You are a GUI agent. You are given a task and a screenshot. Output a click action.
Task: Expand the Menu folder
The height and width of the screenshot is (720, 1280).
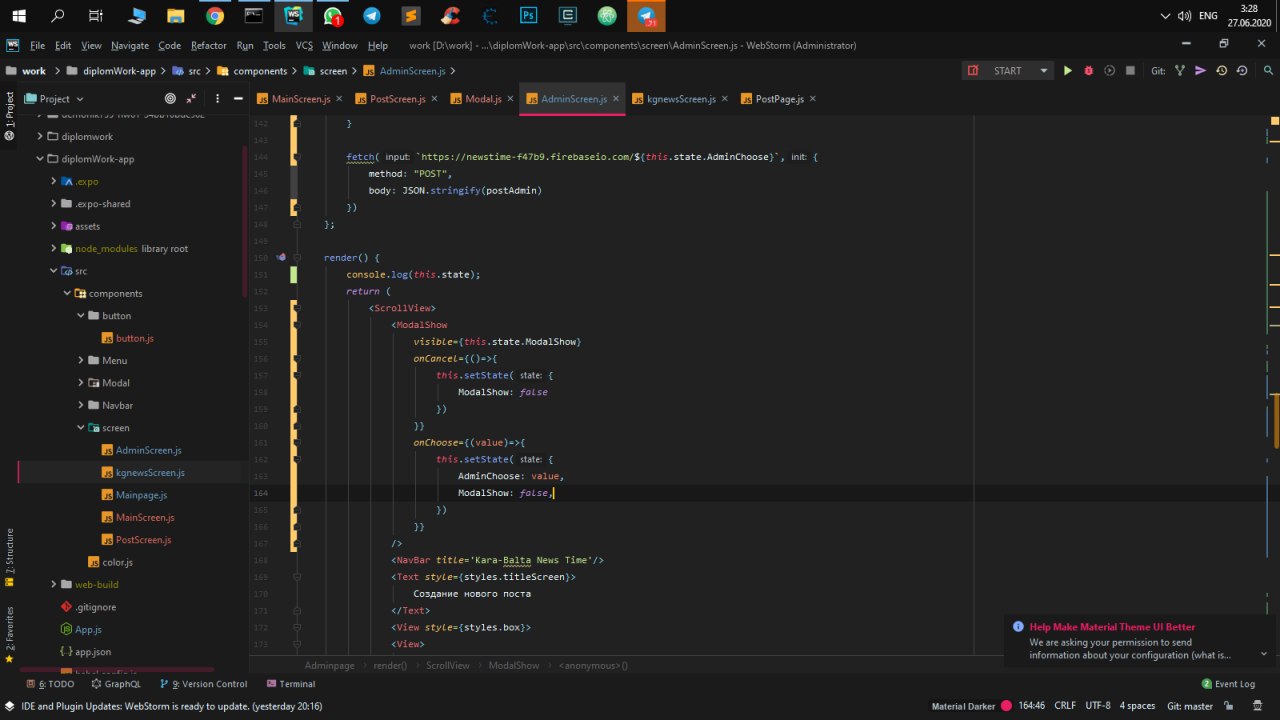tap(81, 360)
